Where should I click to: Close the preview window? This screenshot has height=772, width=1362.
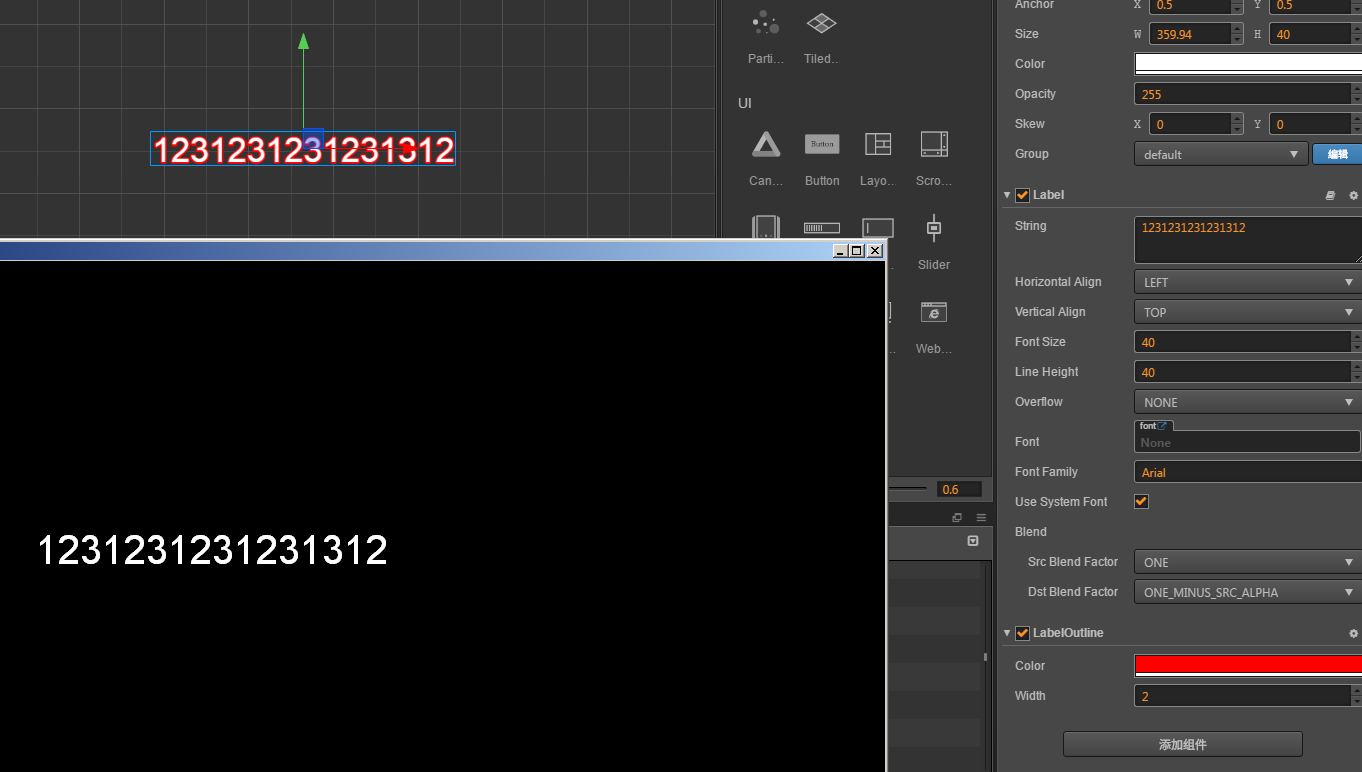pyautogui.click(x=875, y=250)
